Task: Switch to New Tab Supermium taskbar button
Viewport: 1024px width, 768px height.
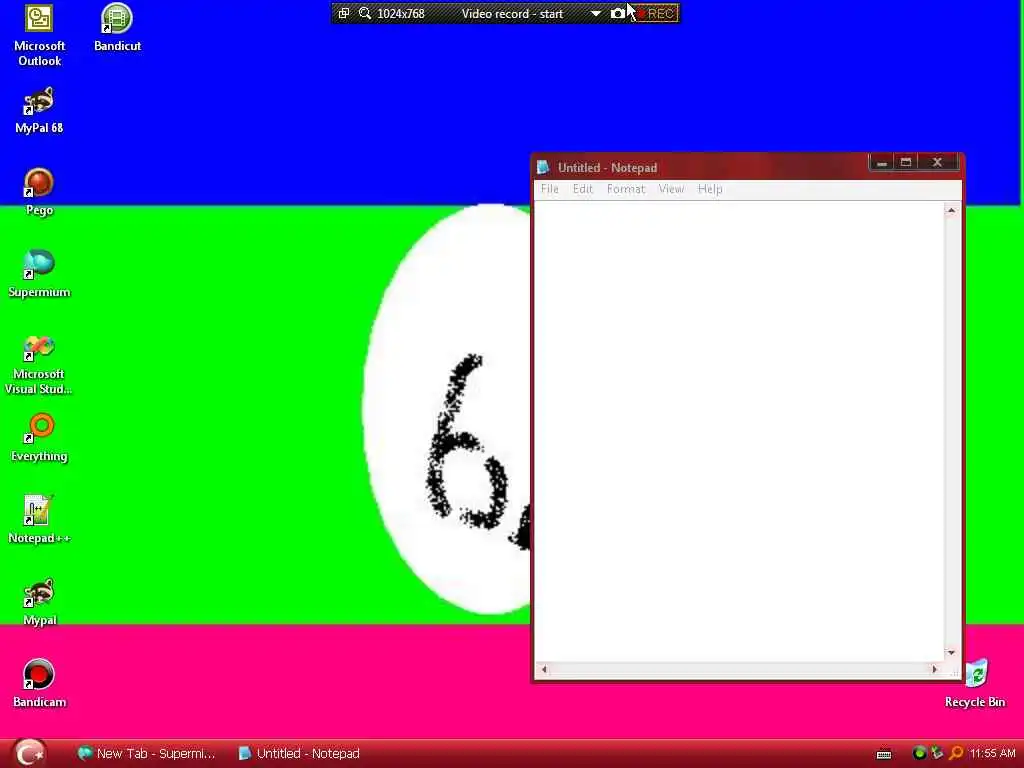Action: pos(146,753)
